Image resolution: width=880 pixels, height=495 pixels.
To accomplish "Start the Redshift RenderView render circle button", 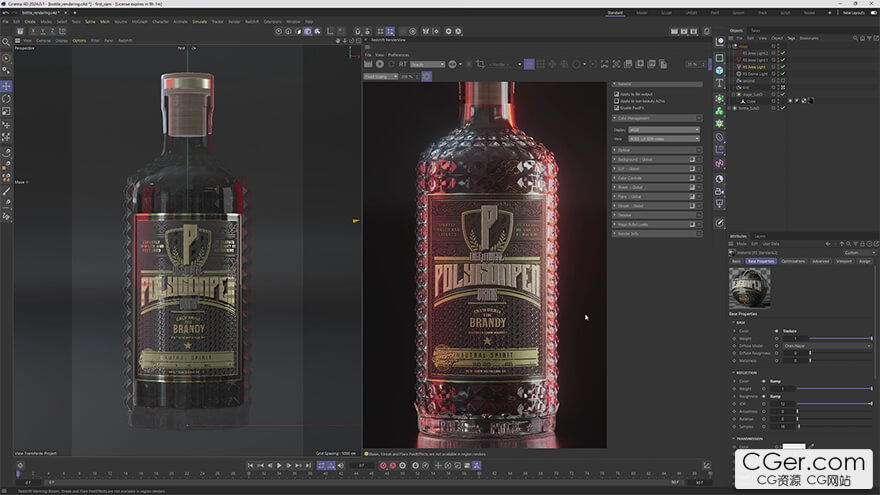I will click(x=380, y=65).
